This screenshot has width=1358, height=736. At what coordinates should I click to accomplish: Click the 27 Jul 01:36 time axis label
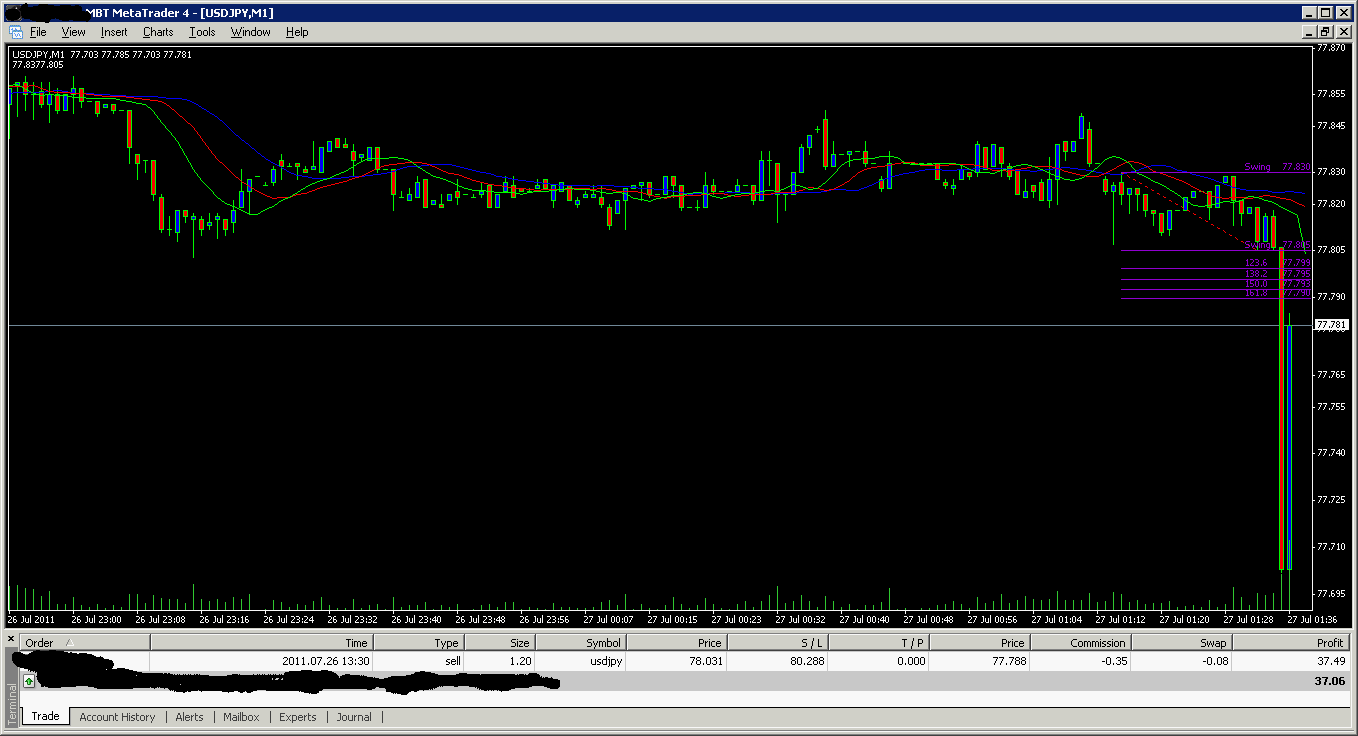(x=1312, y=619)
